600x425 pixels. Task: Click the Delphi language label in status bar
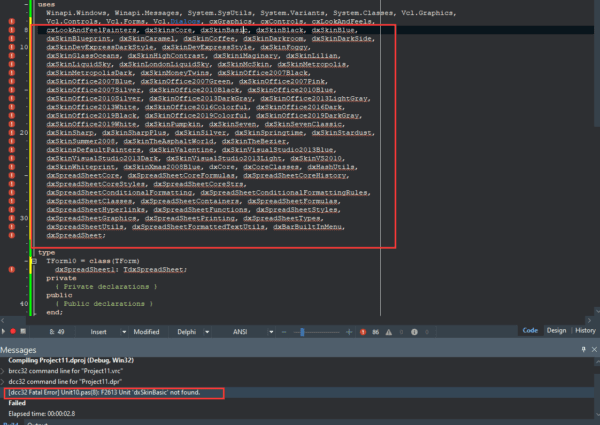pos(187,332)
